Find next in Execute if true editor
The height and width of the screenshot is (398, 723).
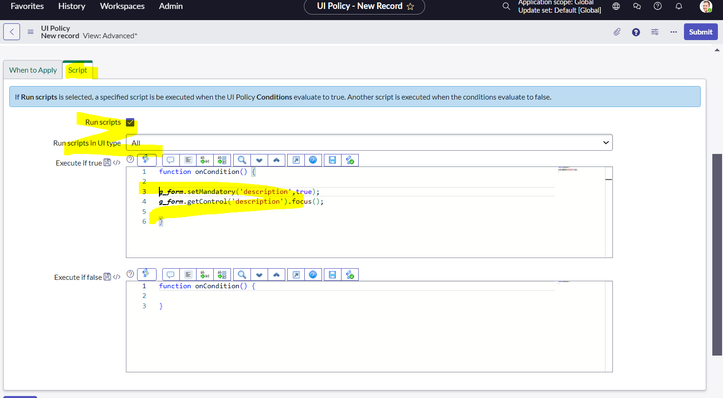259,160
